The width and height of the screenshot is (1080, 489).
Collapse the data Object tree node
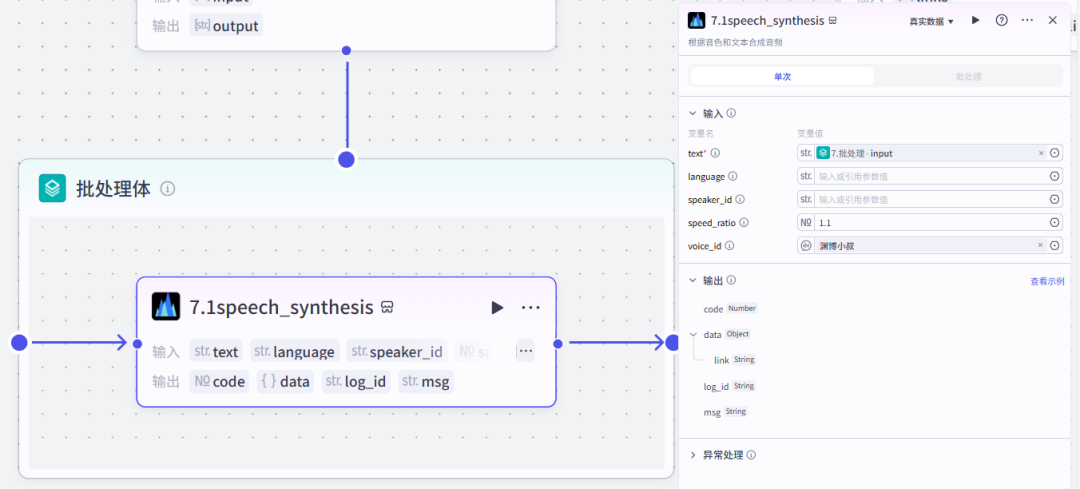tap(694, 335)
